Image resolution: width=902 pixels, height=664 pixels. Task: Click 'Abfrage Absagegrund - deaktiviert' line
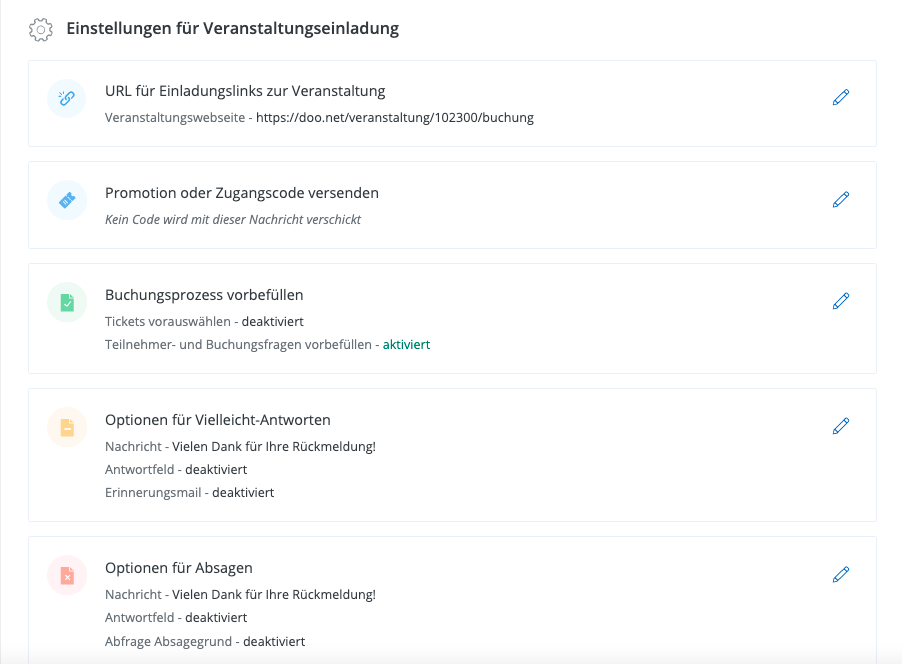tap(205, 641)
